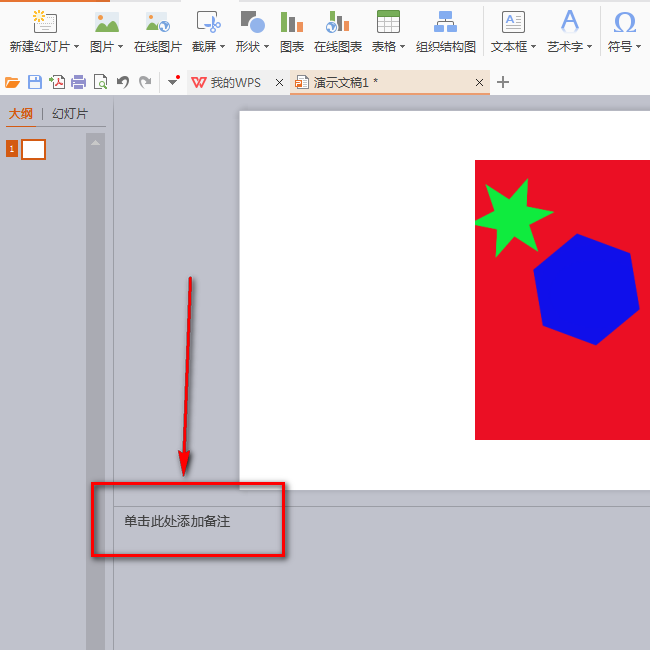Add a new document tab with plus
Viewport: 650px width, 650px height.
[503, 82]
